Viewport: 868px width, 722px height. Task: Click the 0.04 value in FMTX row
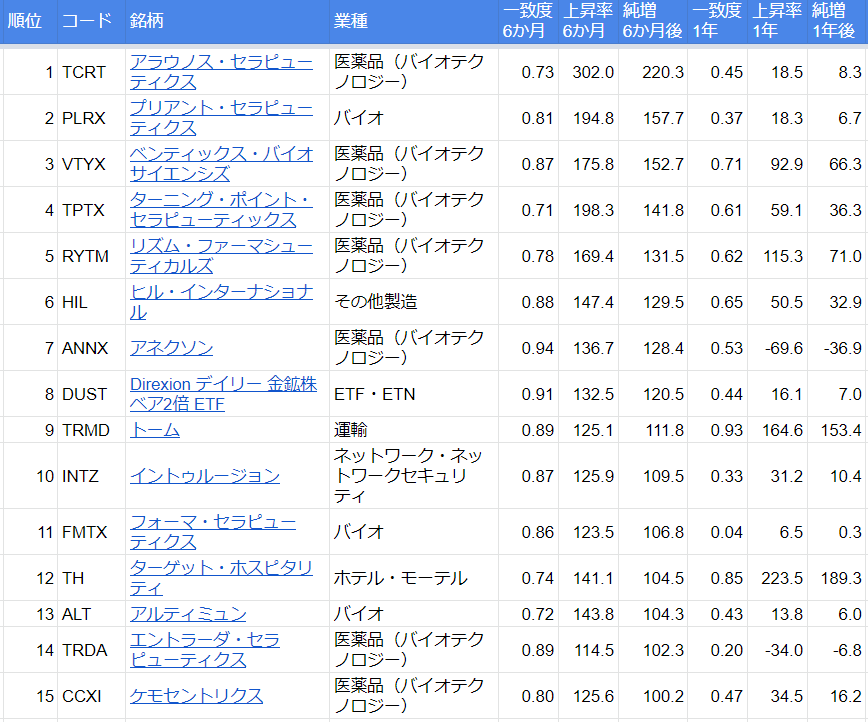click(x=726, y=532)
